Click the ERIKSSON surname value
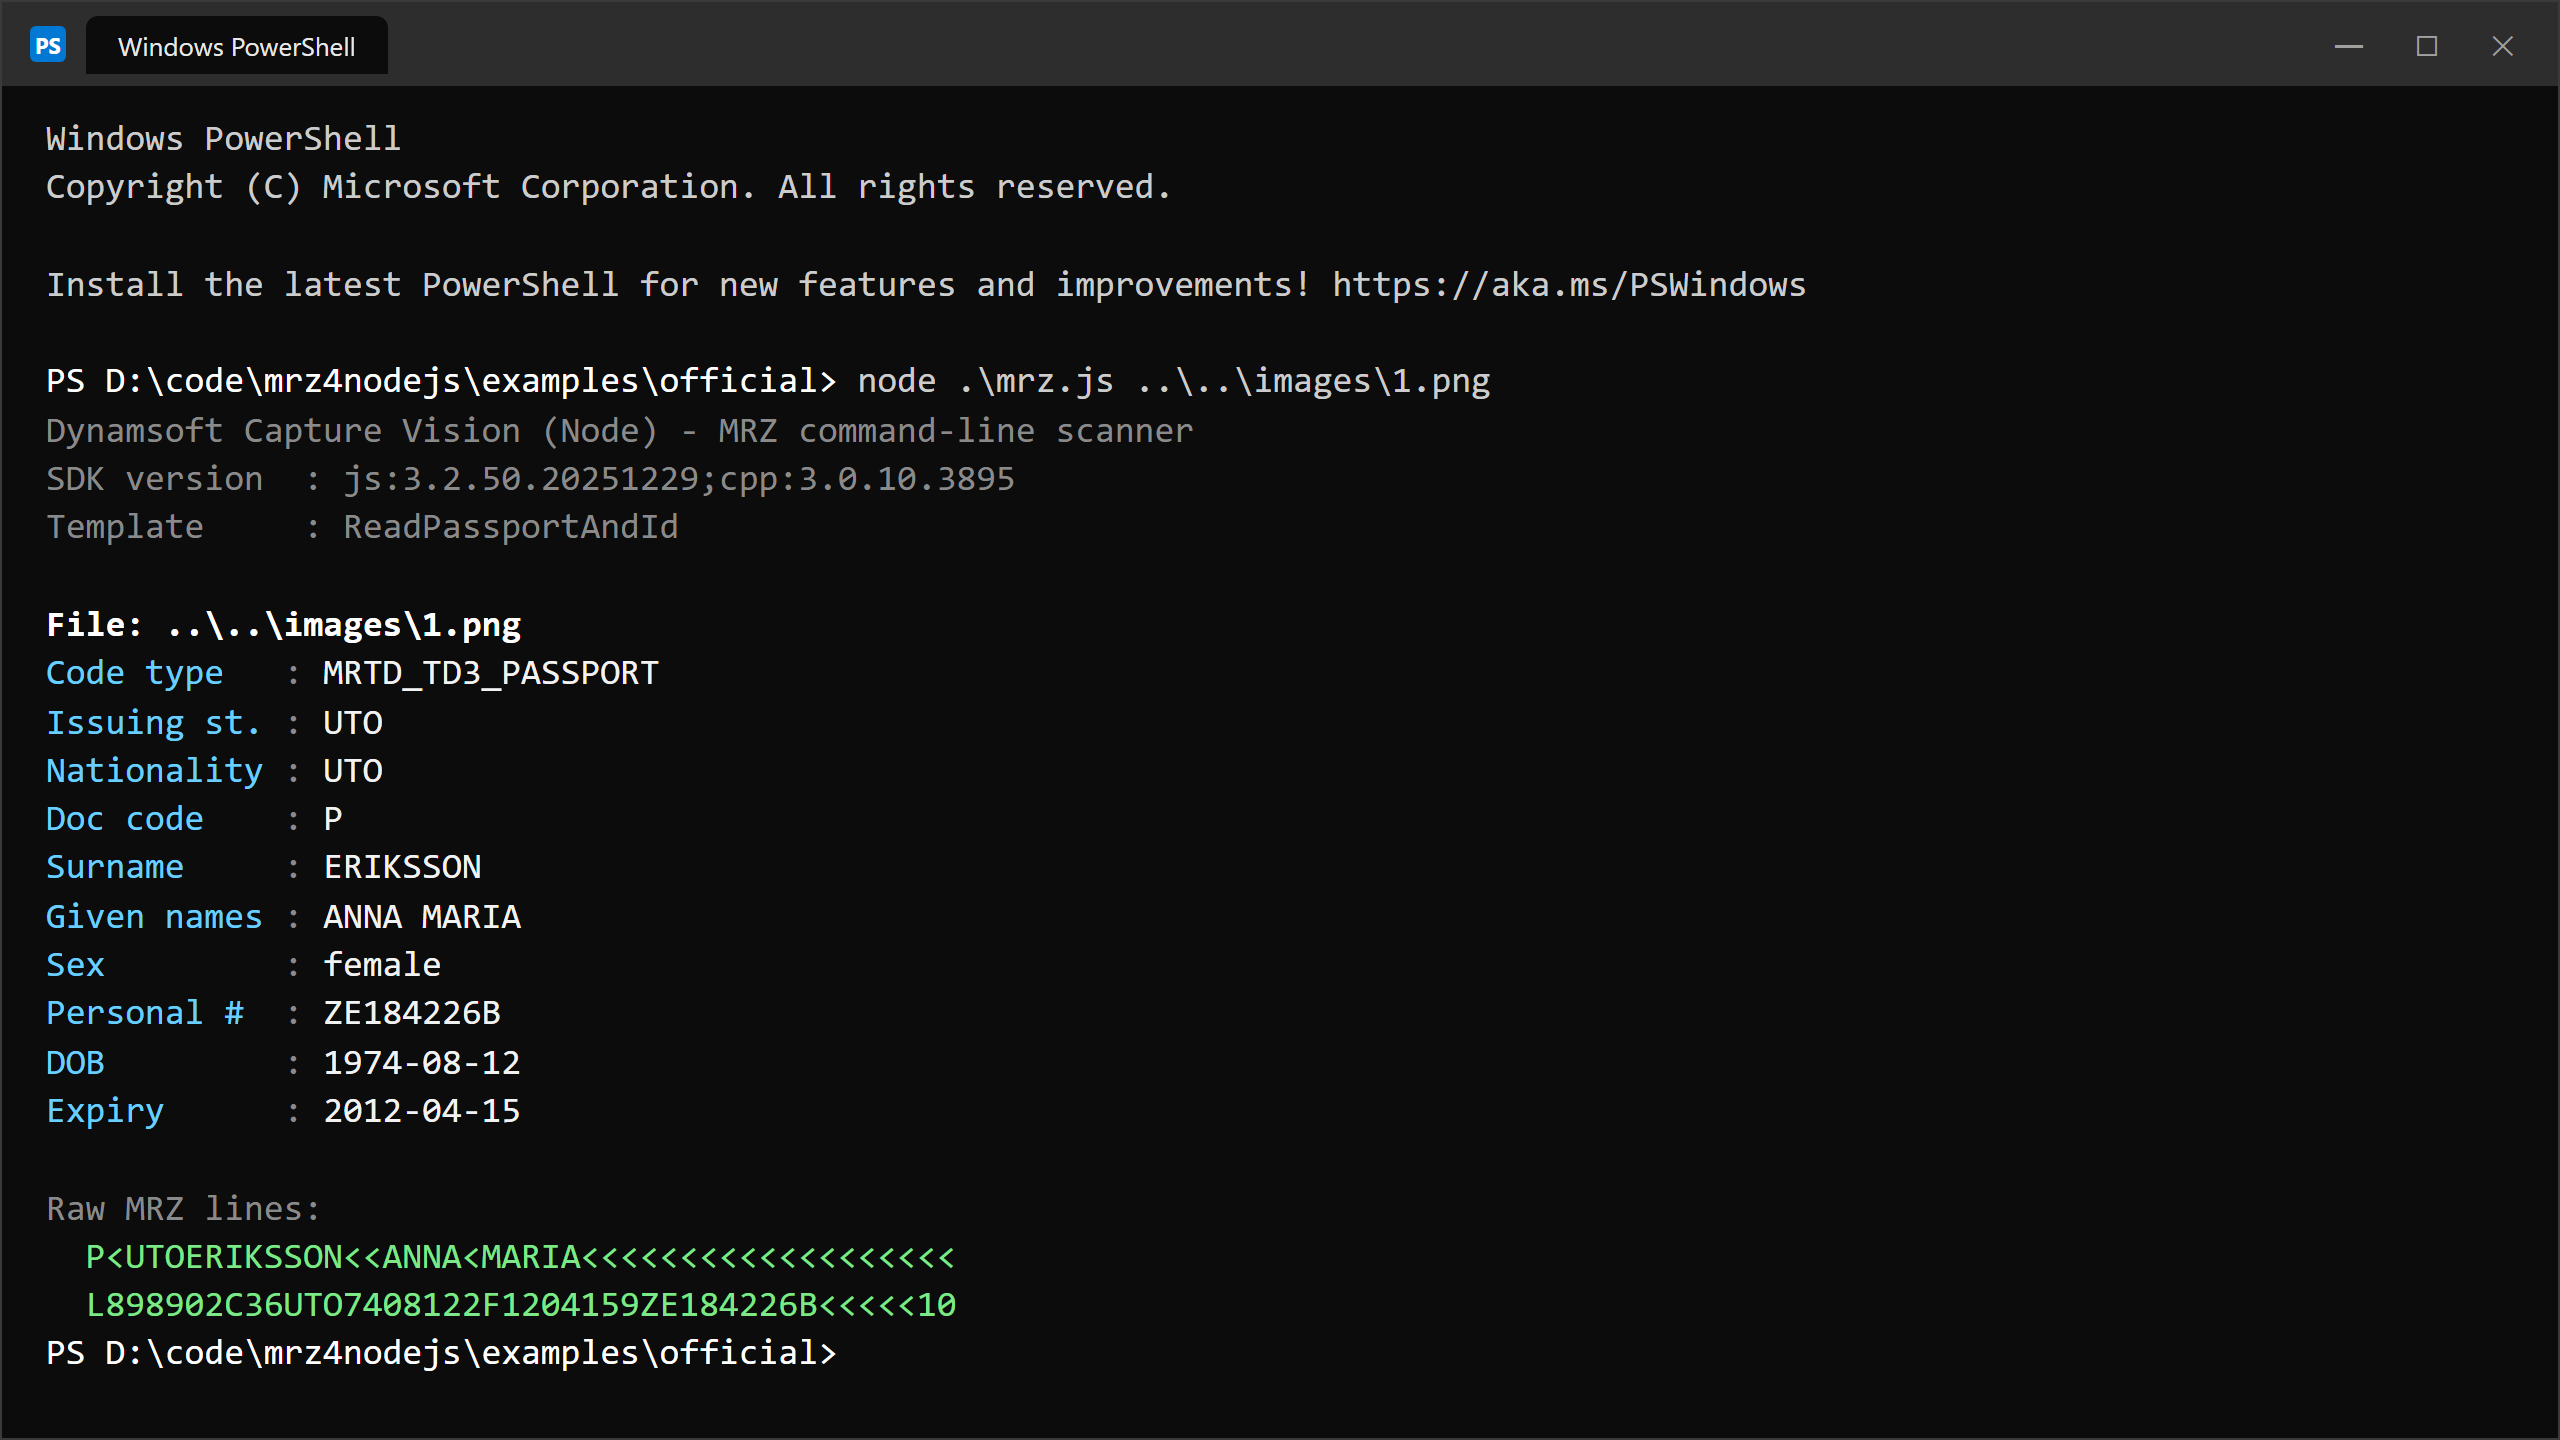Viewport: 2560px width, 1440px height. coord(402,867)
